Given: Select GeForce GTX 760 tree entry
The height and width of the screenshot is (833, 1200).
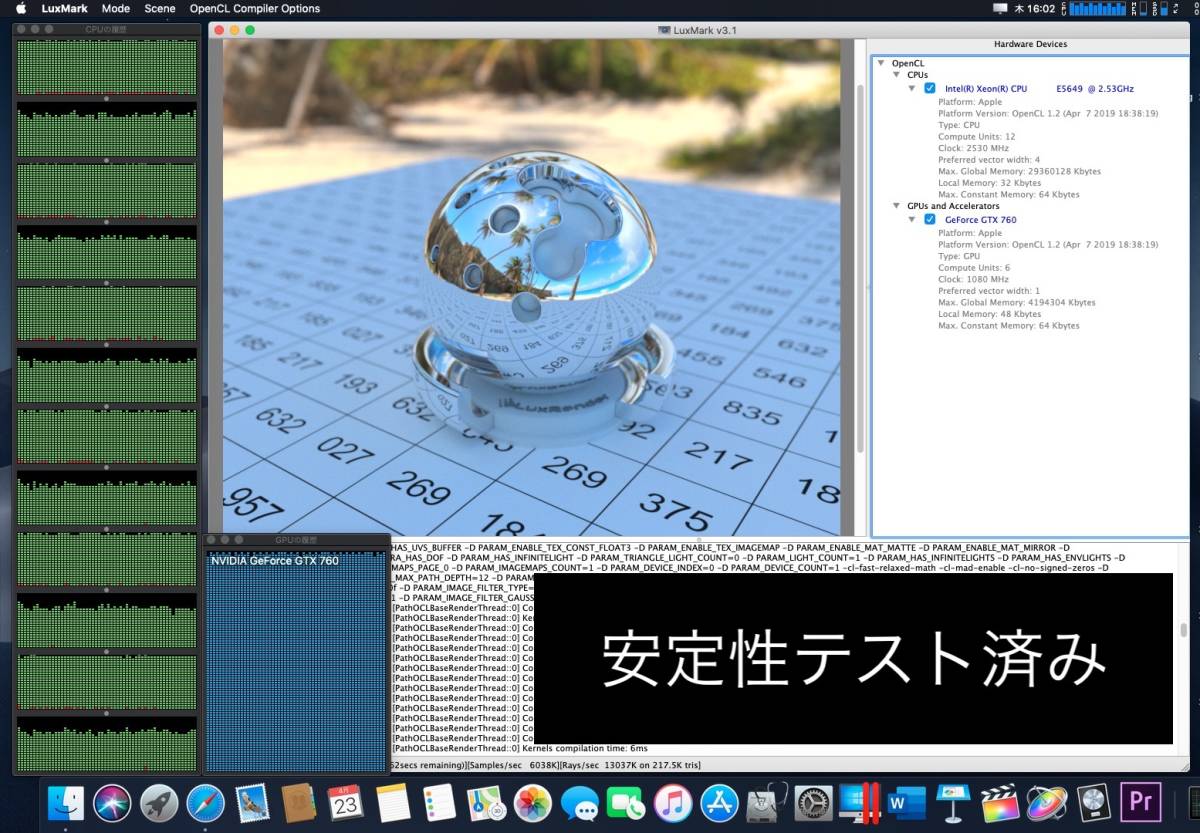Looking at the screenshot, I should (x=980, y=220).
